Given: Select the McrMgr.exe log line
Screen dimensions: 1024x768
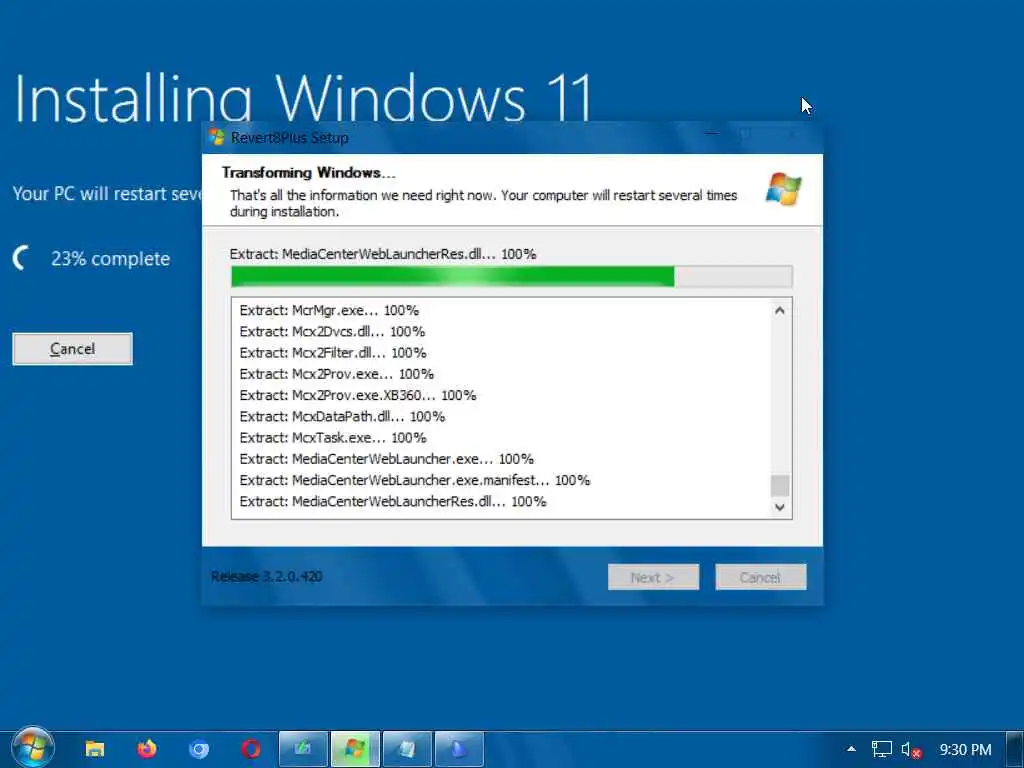Looking at the screenshot, I should (329, 310).
